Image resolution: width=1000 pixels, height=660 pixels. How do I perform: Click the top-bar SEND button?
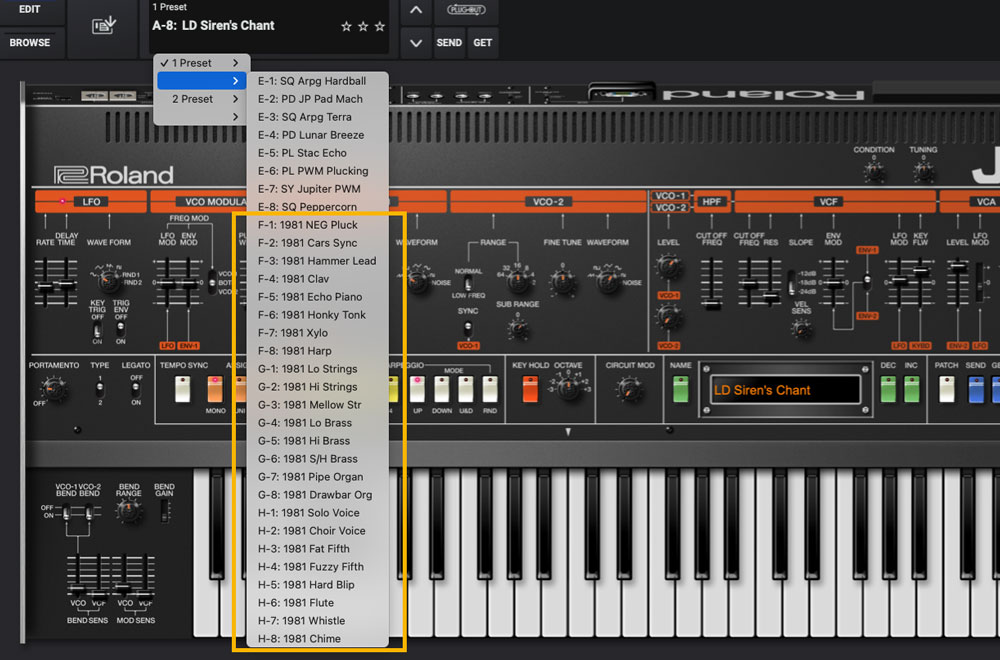click(x=449, y=43)
